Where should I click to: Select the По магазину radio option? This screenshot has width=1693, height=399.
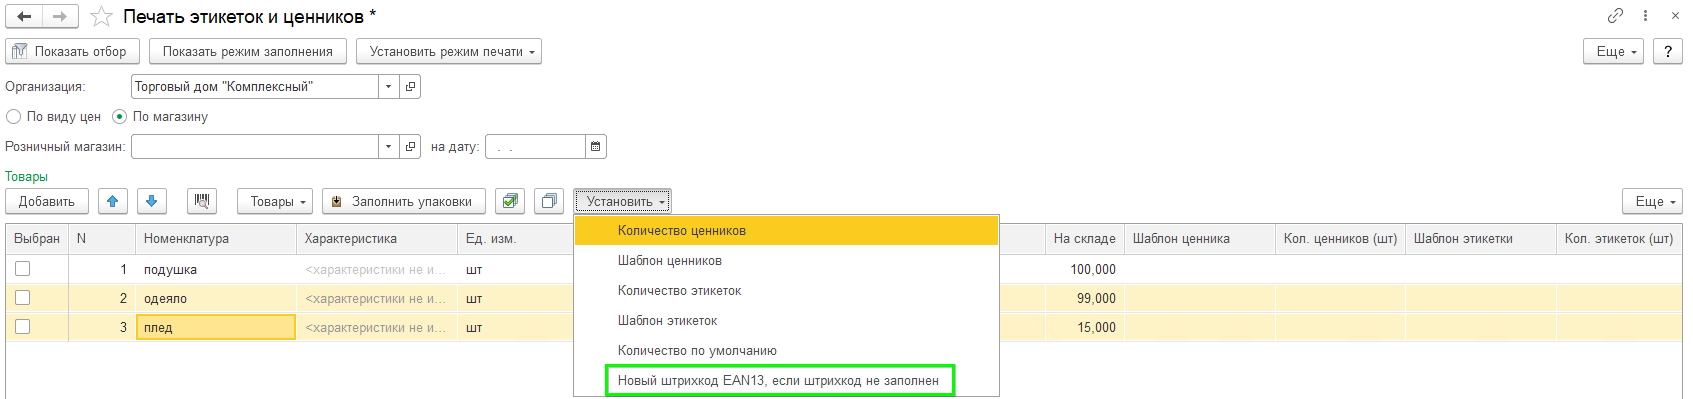pyautogui.click(x=160, y=117)
